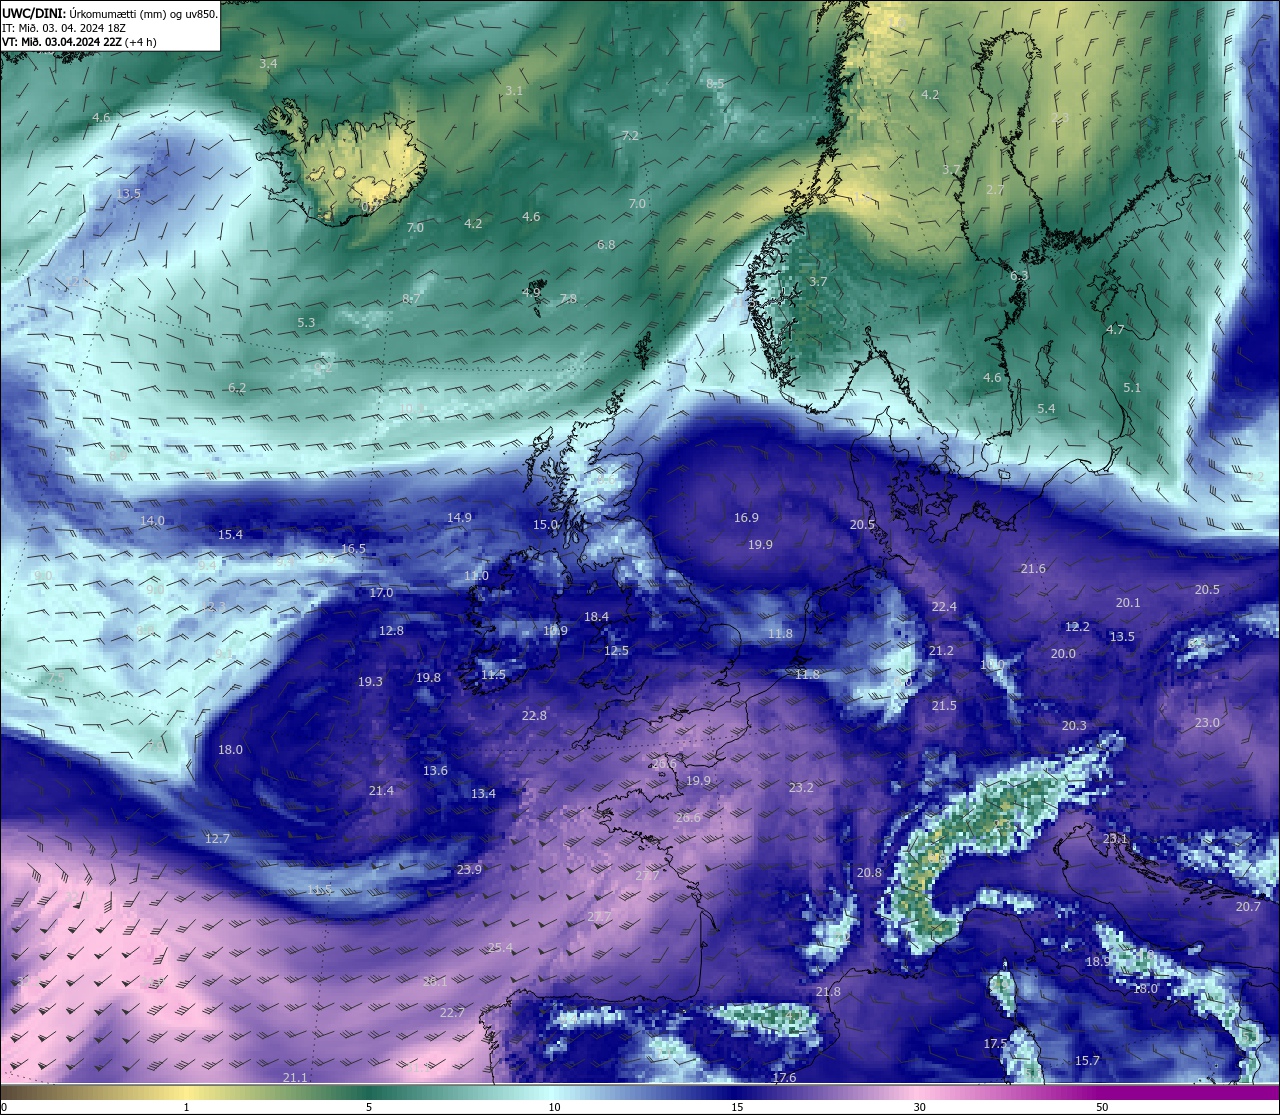Click the 13.4 value label on the map
Viewport: 1280px width, 1115px height.
click(x=483, y=794)
